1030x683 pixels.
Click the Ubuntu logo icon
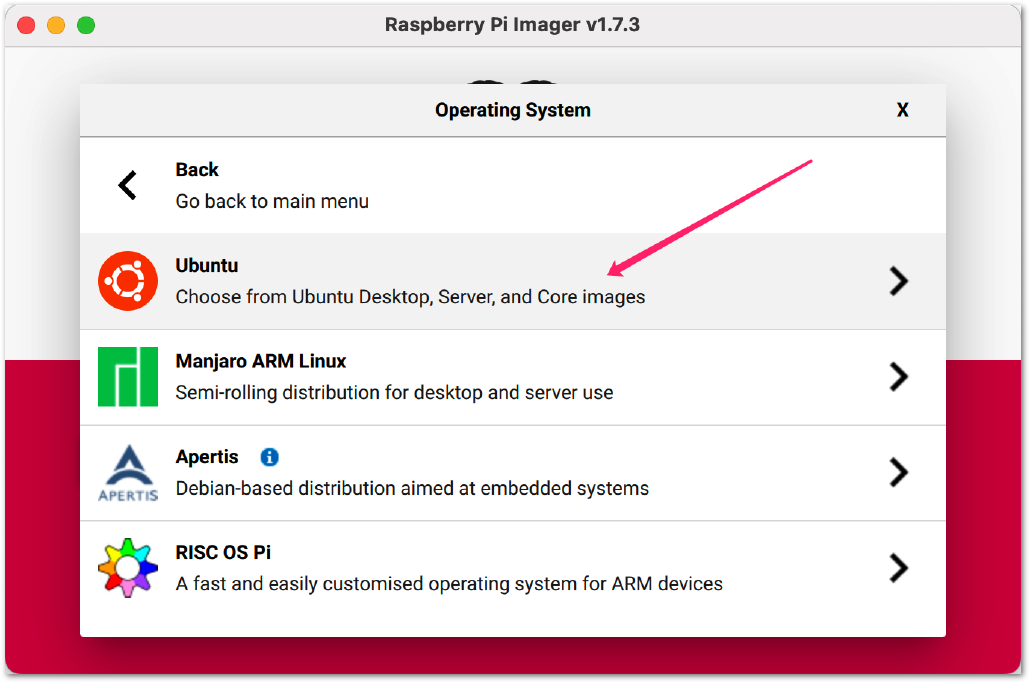[127, 281]
